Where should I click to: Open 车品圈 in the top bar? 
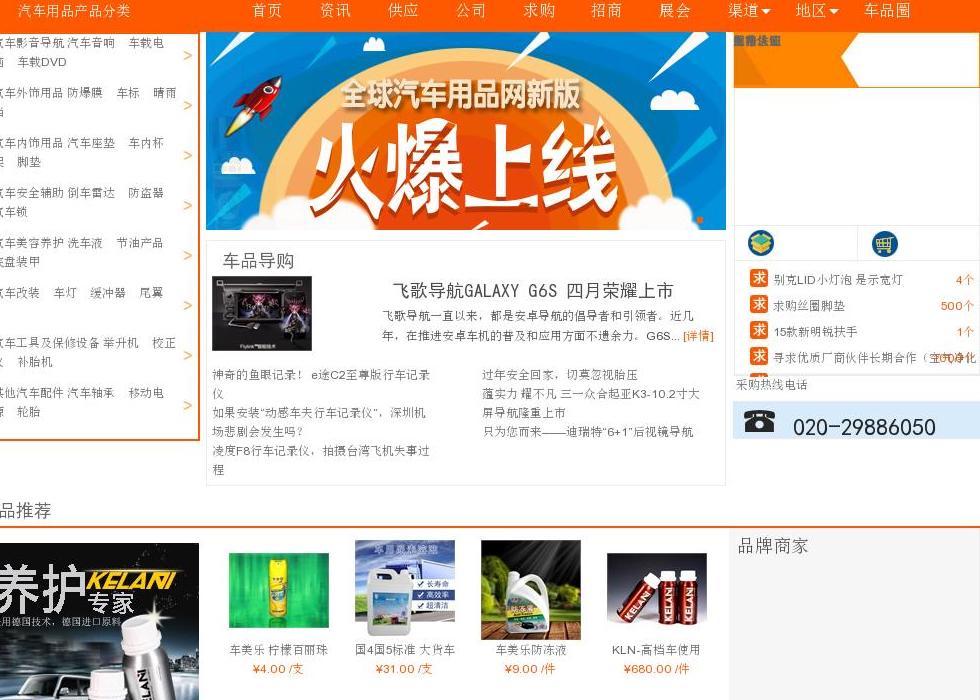point(887,11)
